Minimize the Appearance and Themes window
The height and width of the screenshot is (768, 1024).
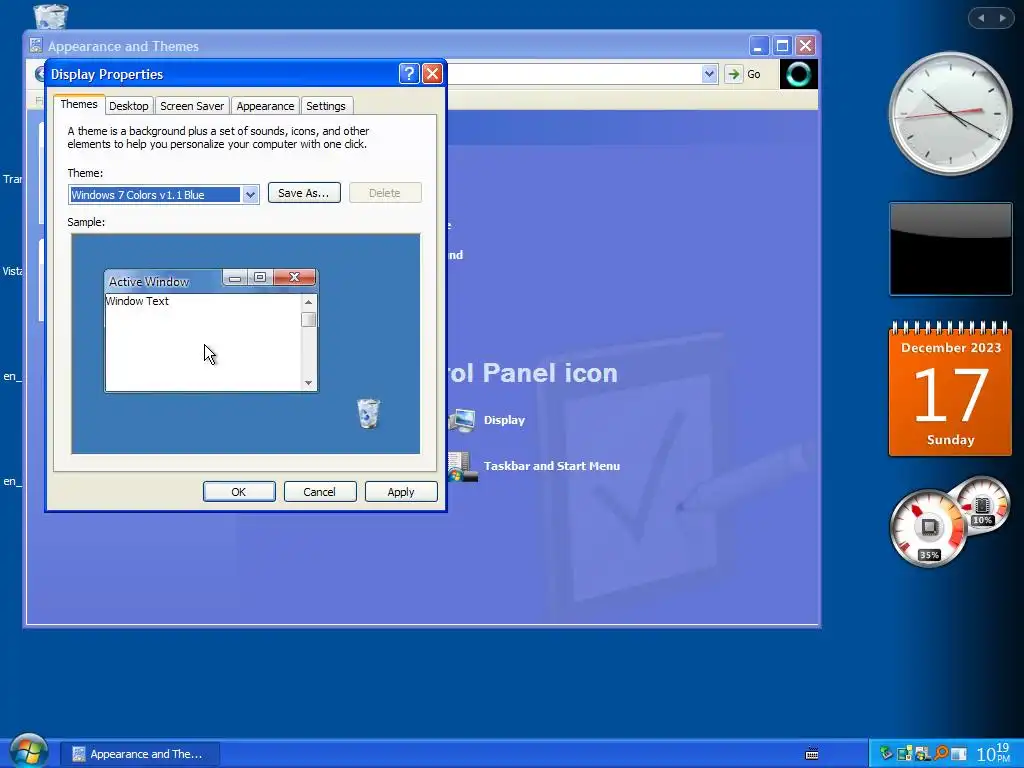click(x=758, y=46)
